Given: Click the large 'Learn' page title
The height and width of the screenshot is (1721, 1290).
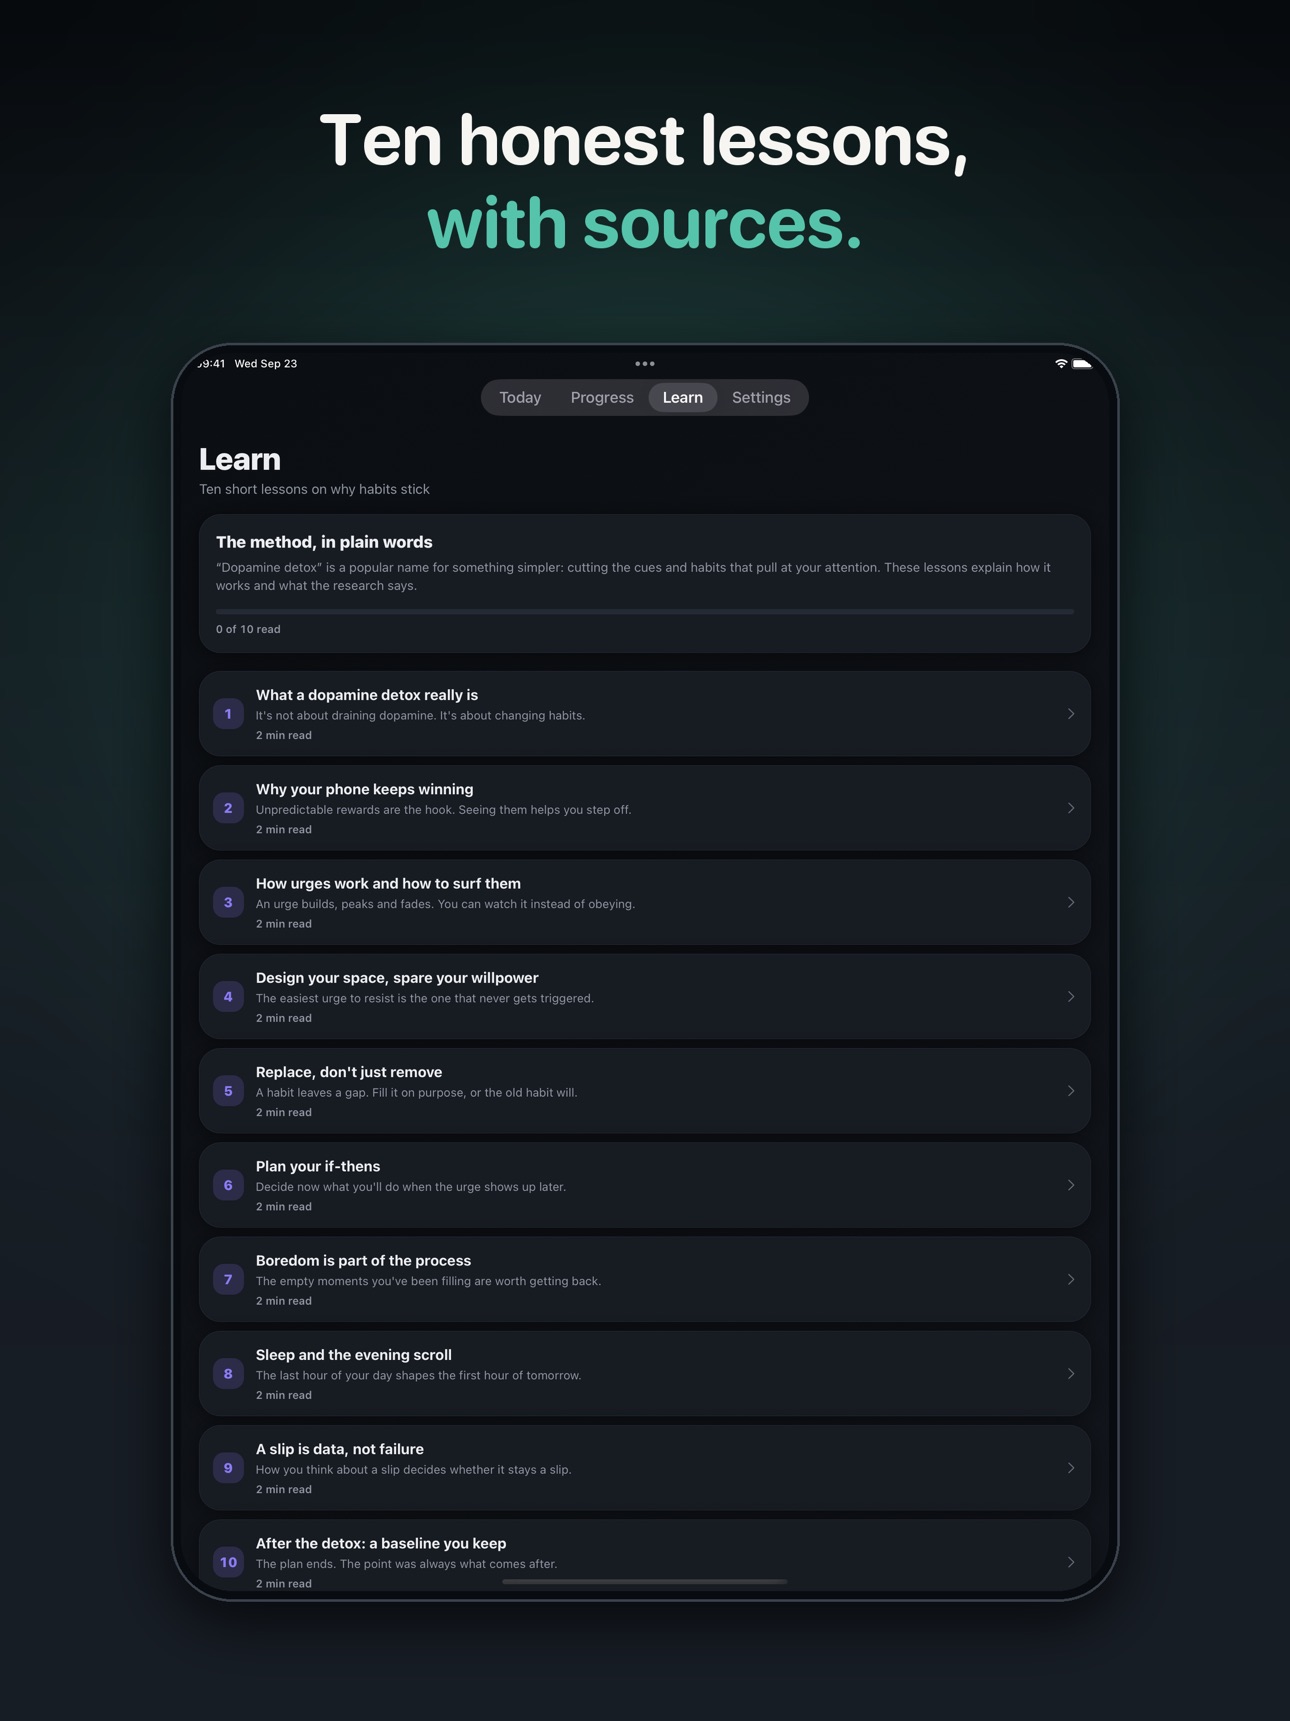Looking at the screenshot, I should (240, 459).
